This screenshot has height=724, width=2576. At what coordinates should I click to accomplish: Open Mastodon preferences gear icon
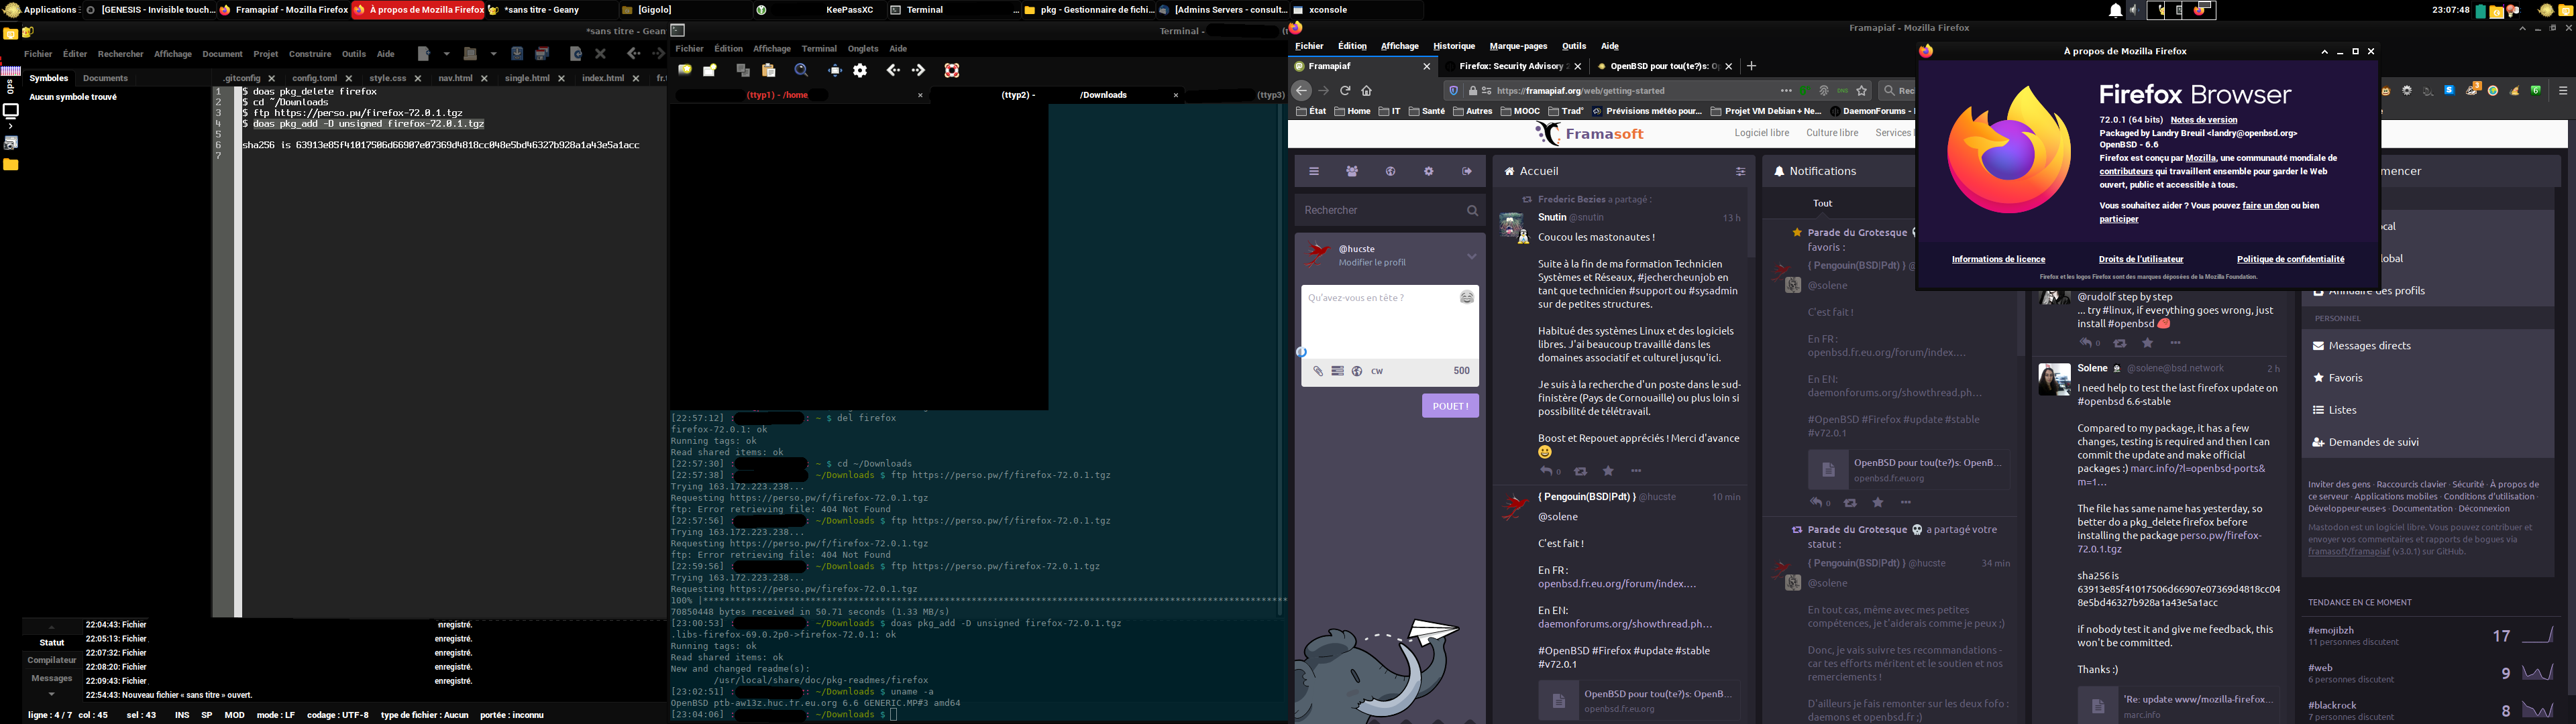(x=1428, y=171)
